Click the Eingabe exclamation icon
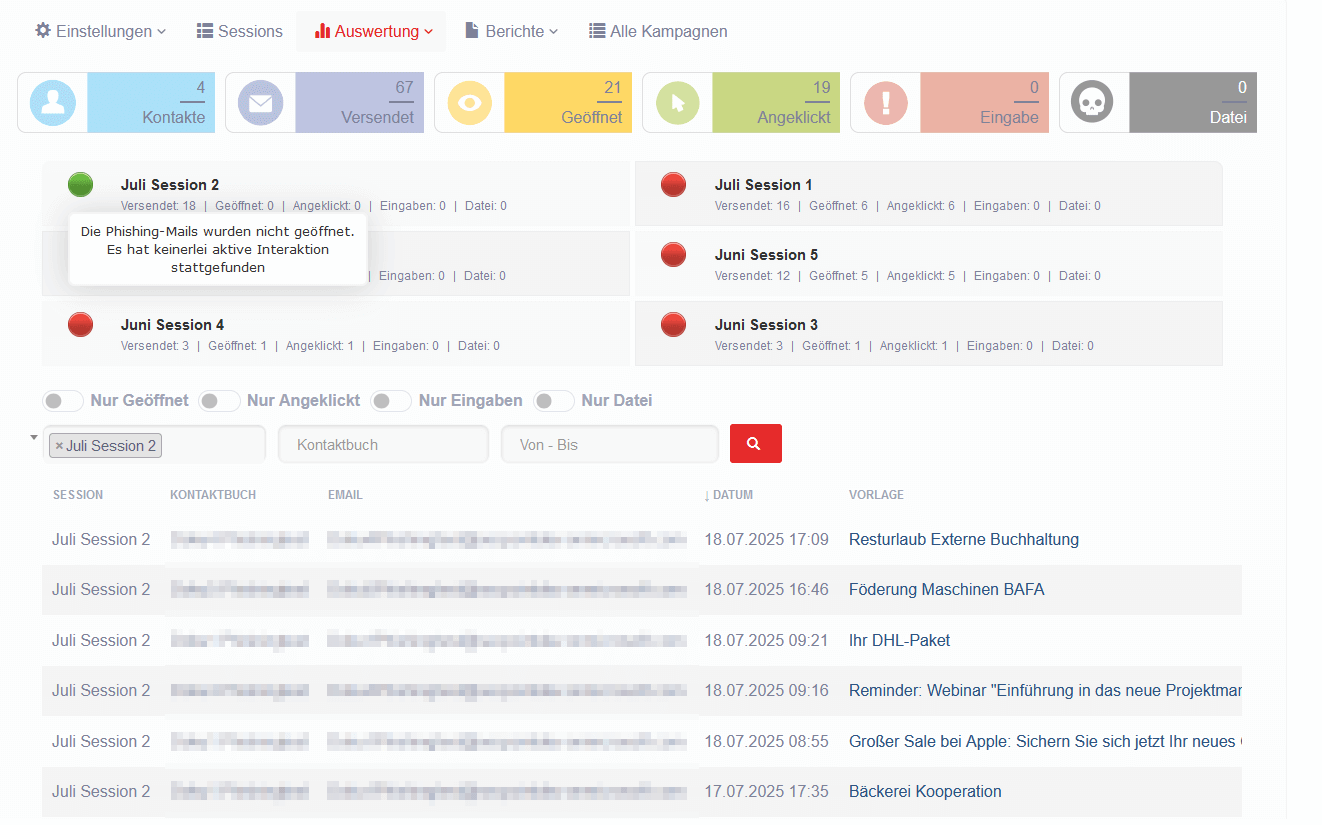 point(885,102)
